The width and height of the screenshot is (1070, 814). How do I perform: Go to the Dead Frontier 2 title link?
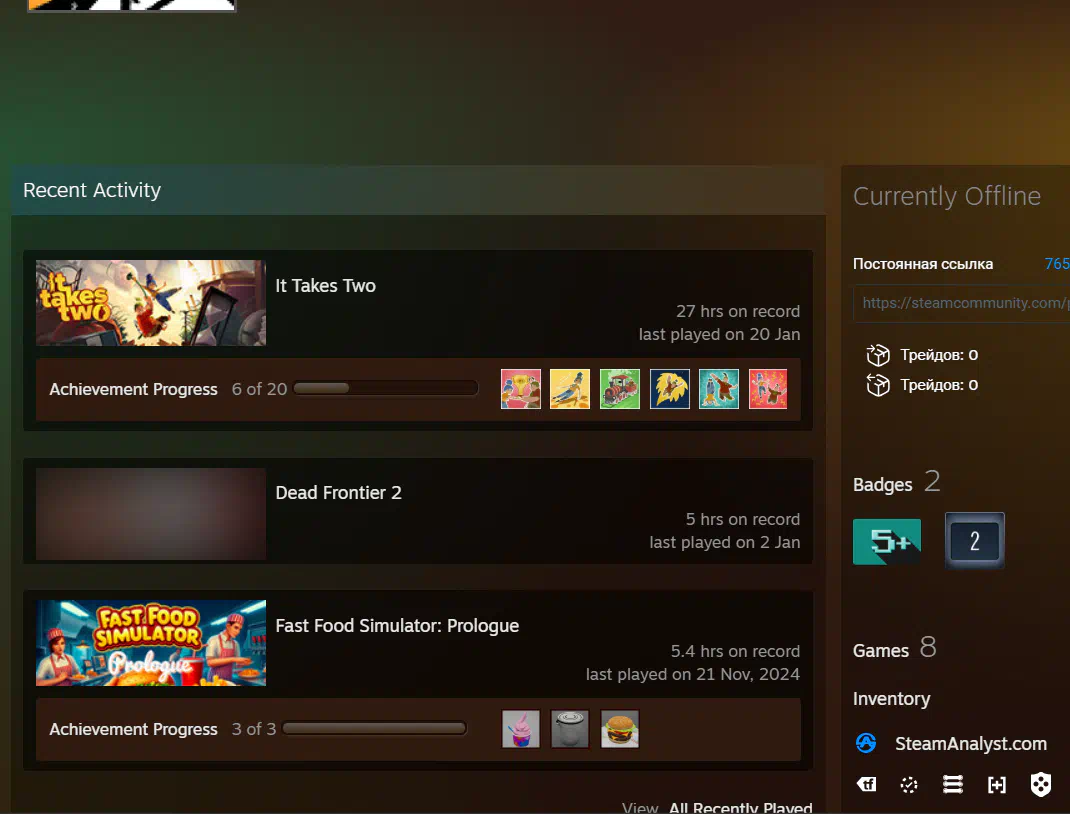[x=338, y=493]
